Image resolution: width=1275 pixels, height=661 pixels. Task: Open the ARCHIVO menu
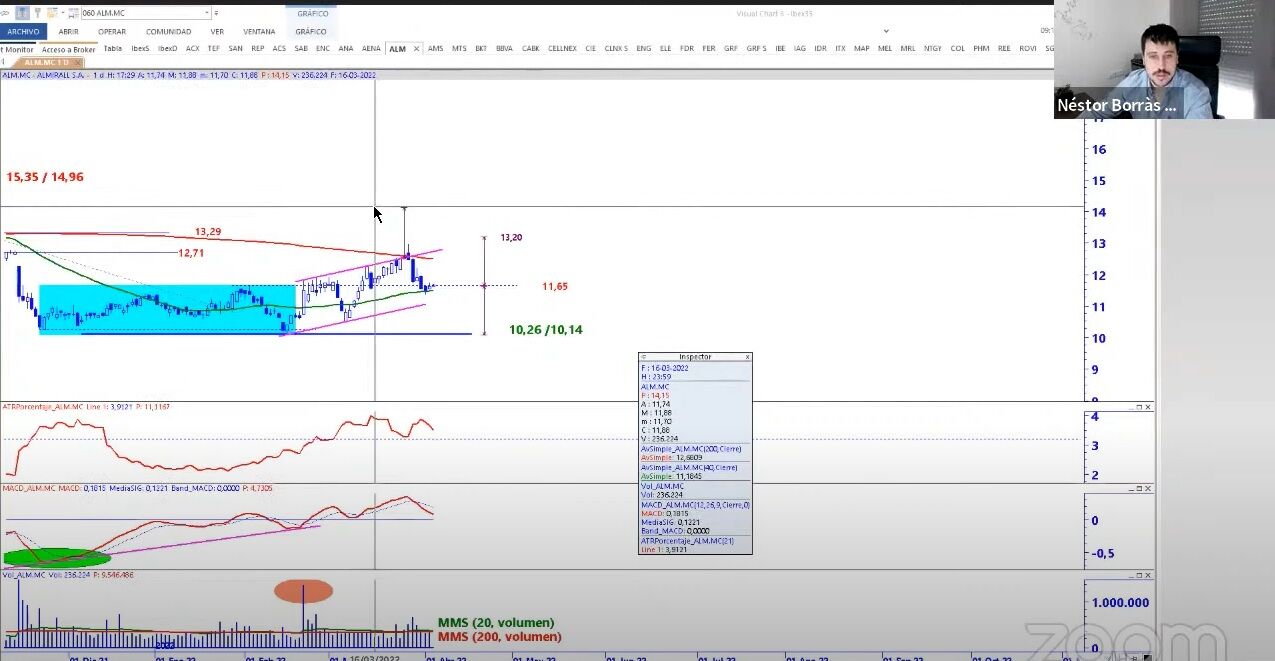click(23, 31)
